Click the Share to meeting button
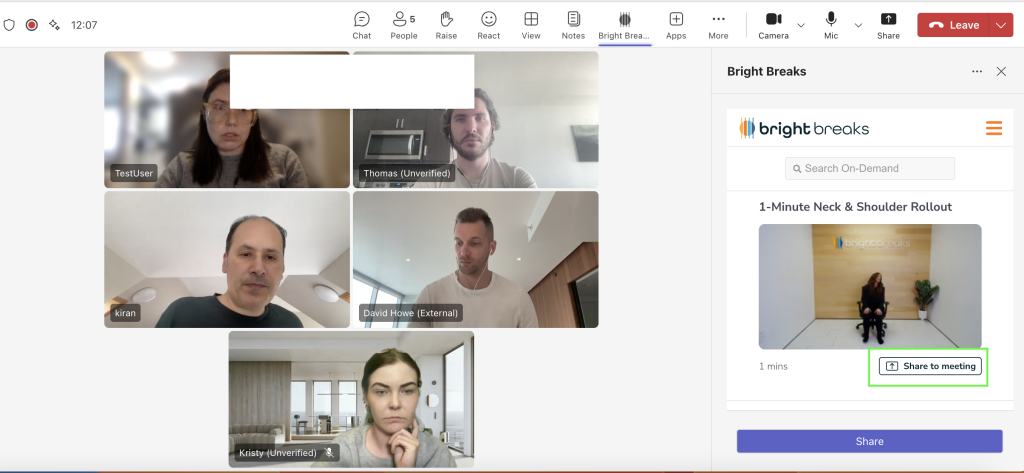 pyautogui.click(x=930, y=366)
